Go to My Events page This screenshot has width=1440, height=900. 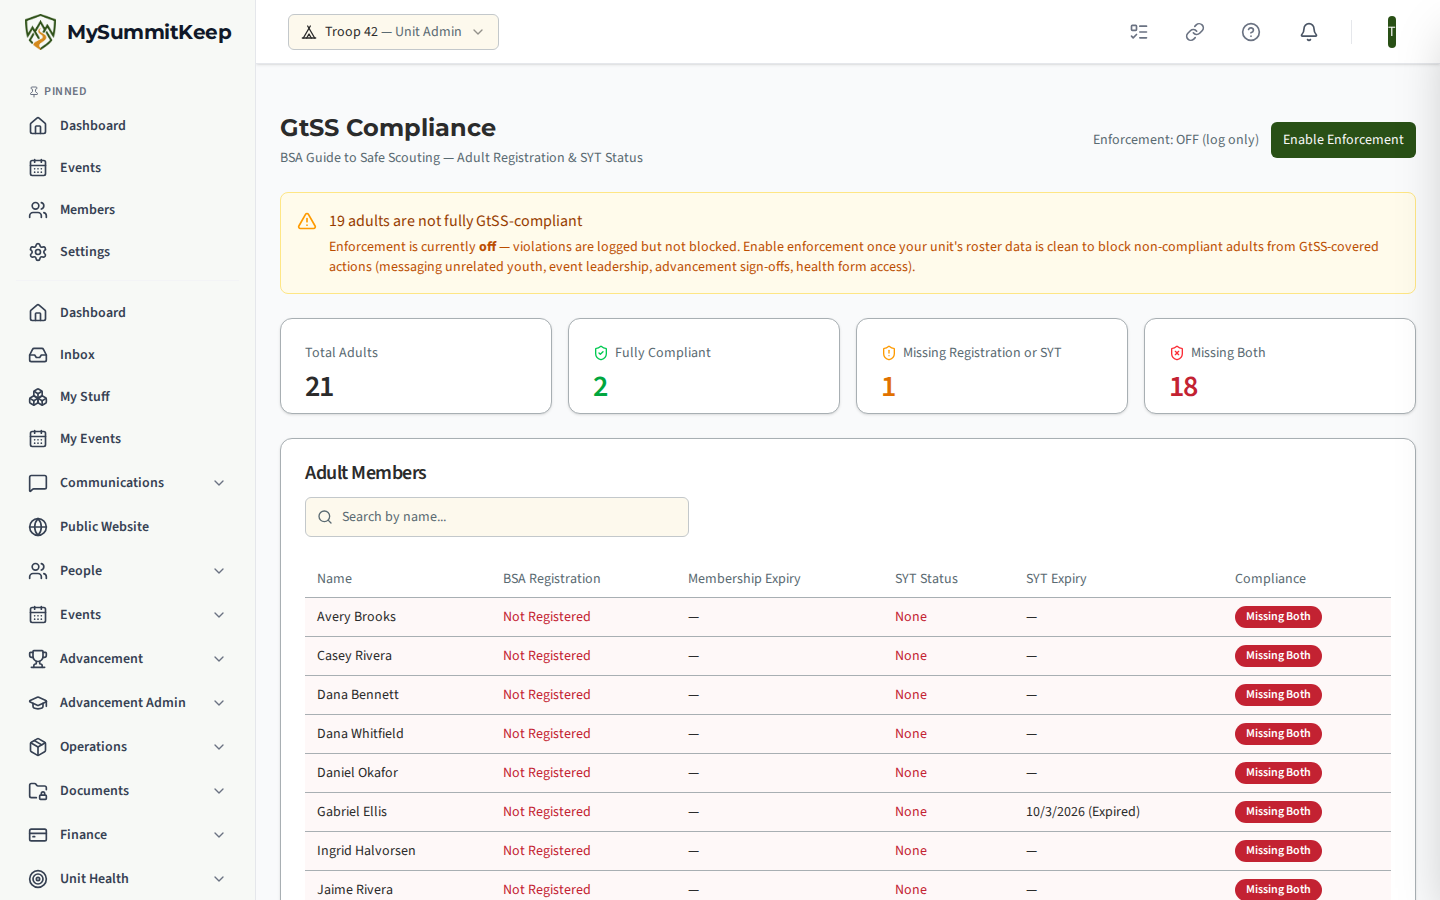point(128,439)
